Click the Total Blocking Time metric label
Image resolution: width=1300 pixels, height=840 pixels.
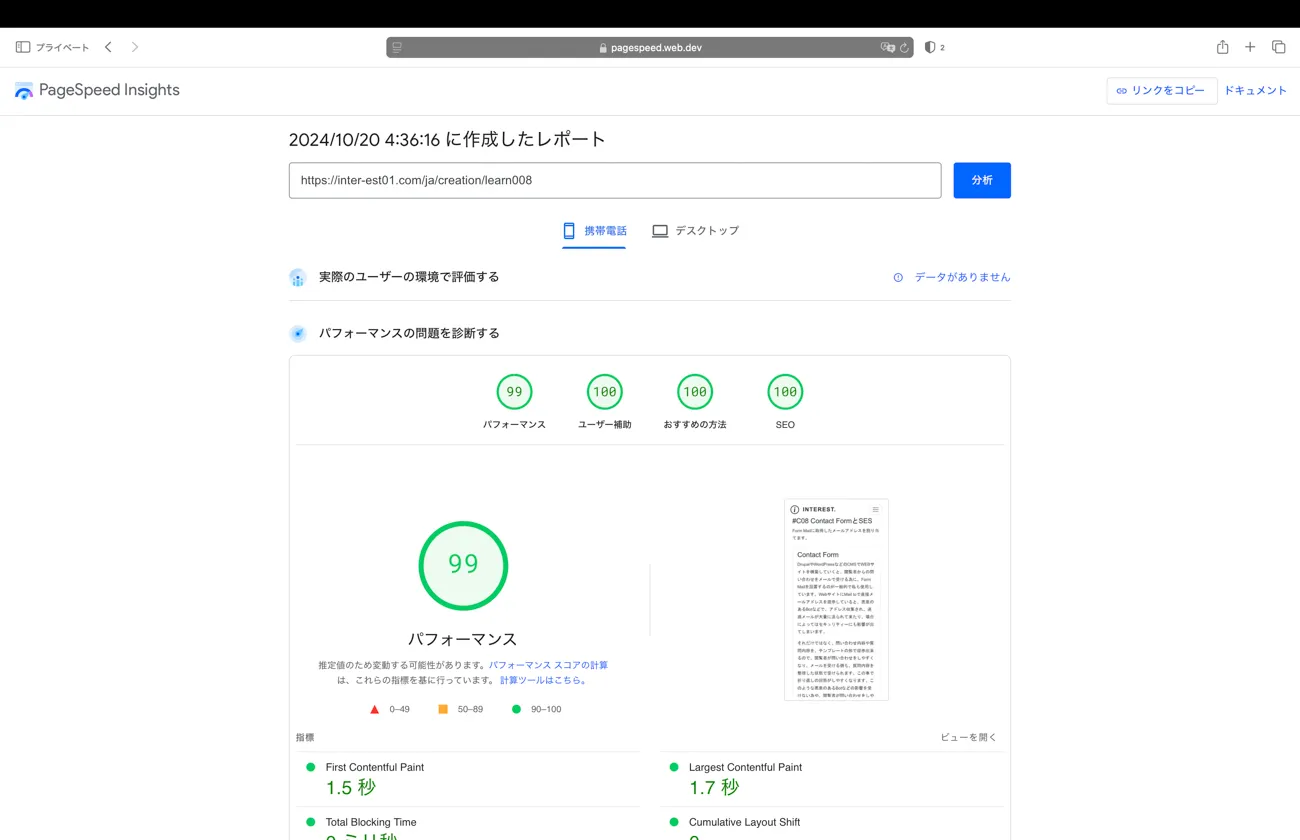tap(371, 822)
